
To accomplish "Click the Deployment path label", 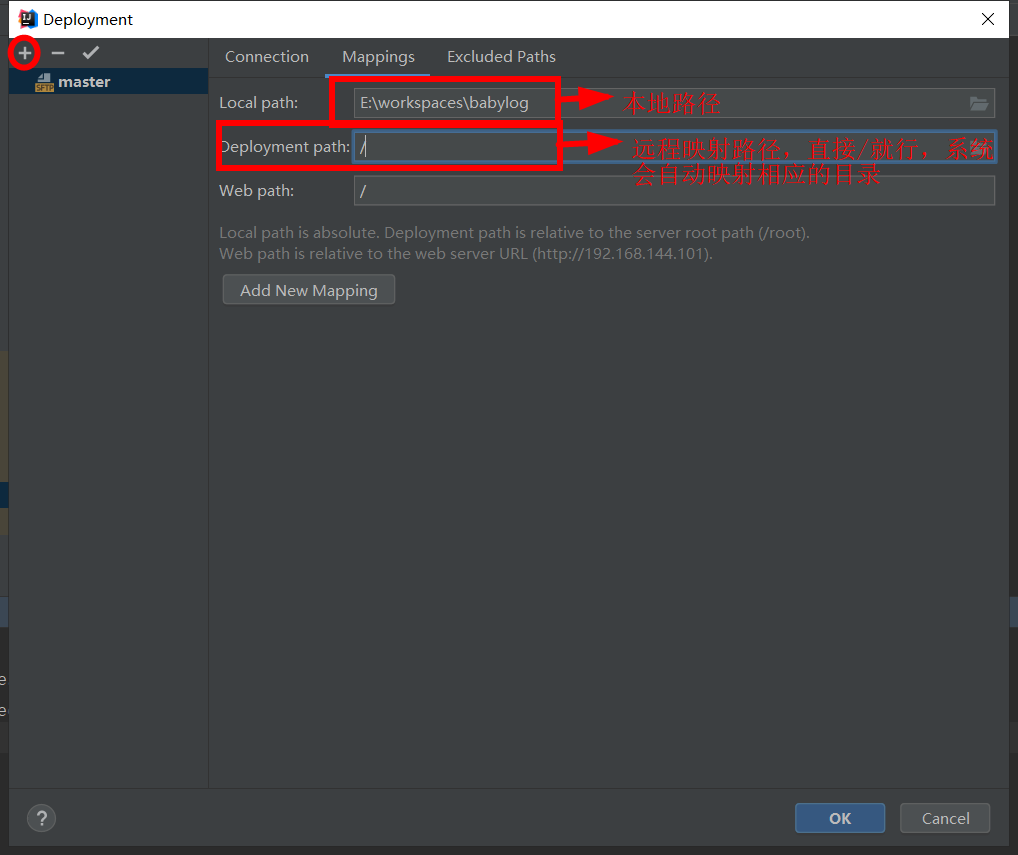I will tap(283, 146).
